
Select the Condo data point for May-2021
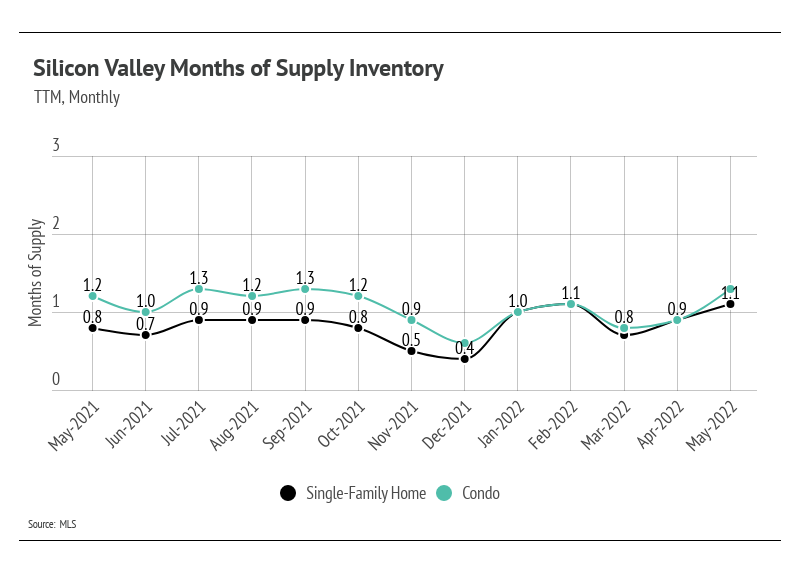coord(93,296)
